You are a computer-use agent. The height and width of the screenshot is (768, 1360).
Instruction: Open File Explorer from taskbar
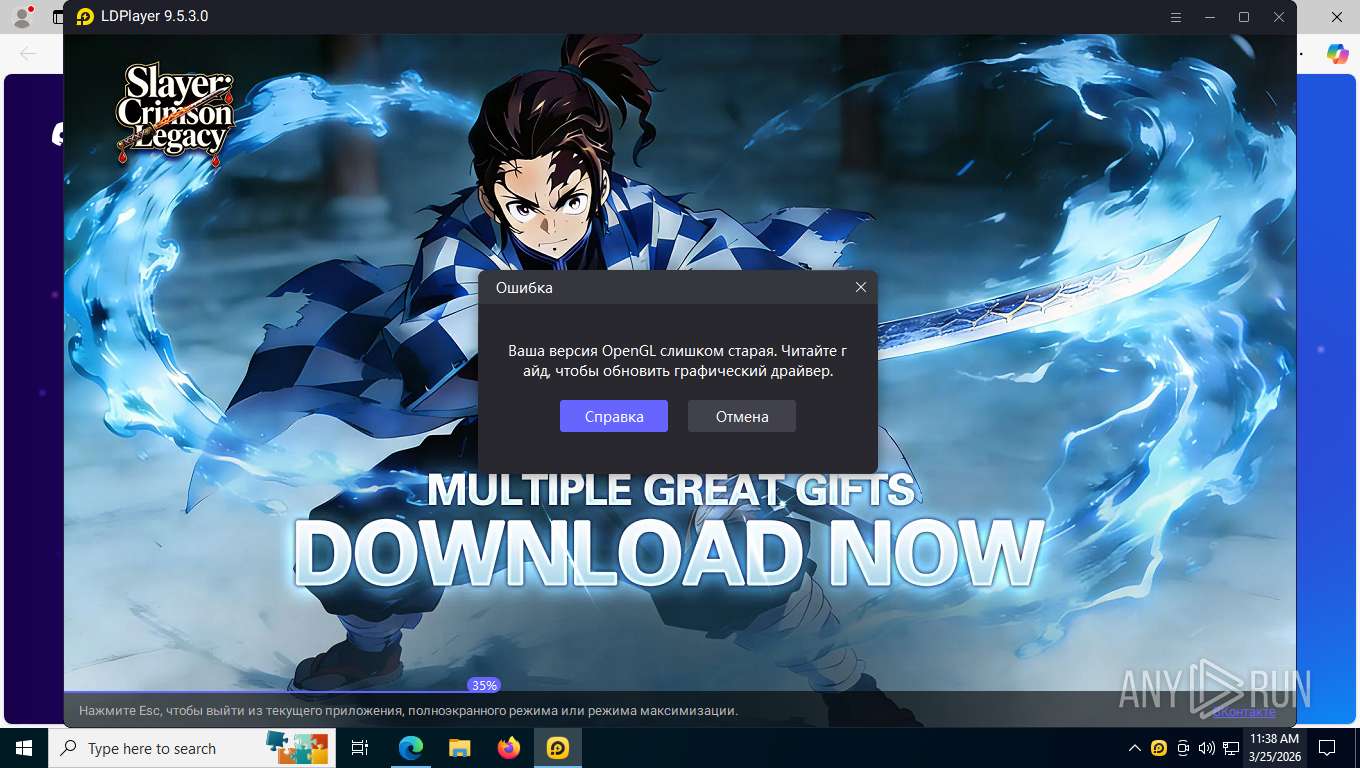pyautogui.click(x=459, y=748)
